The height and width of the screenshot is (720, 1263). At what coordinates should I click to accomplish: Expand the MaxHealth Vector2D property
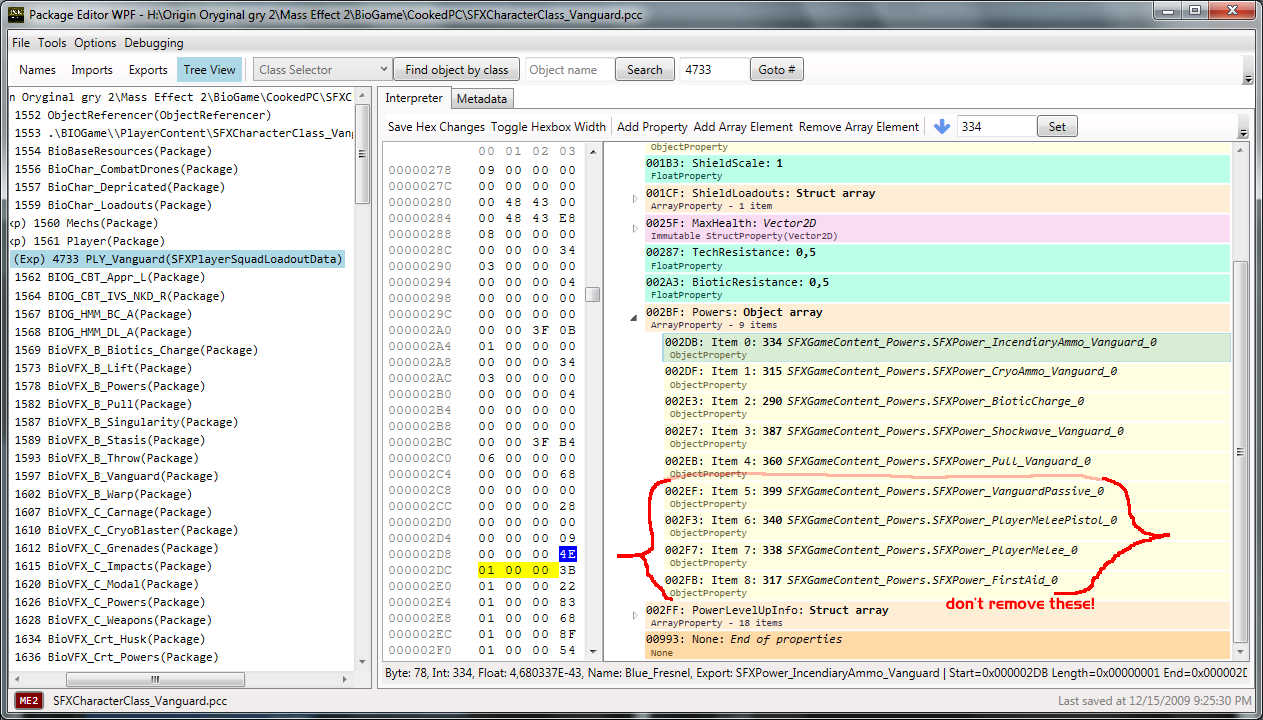click(x=635, y=229)
